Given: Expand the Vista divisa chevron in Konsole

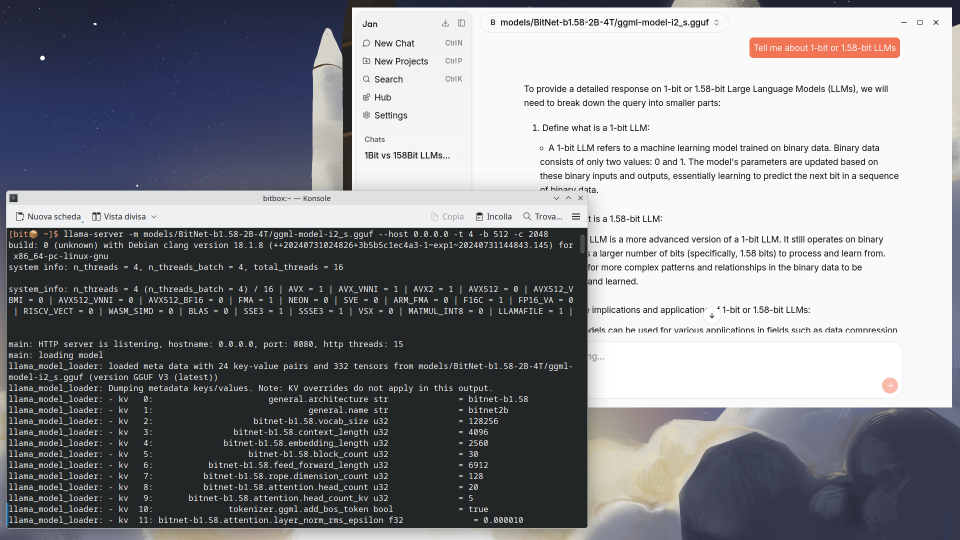Looking at the screenshot, I should 154,217.
